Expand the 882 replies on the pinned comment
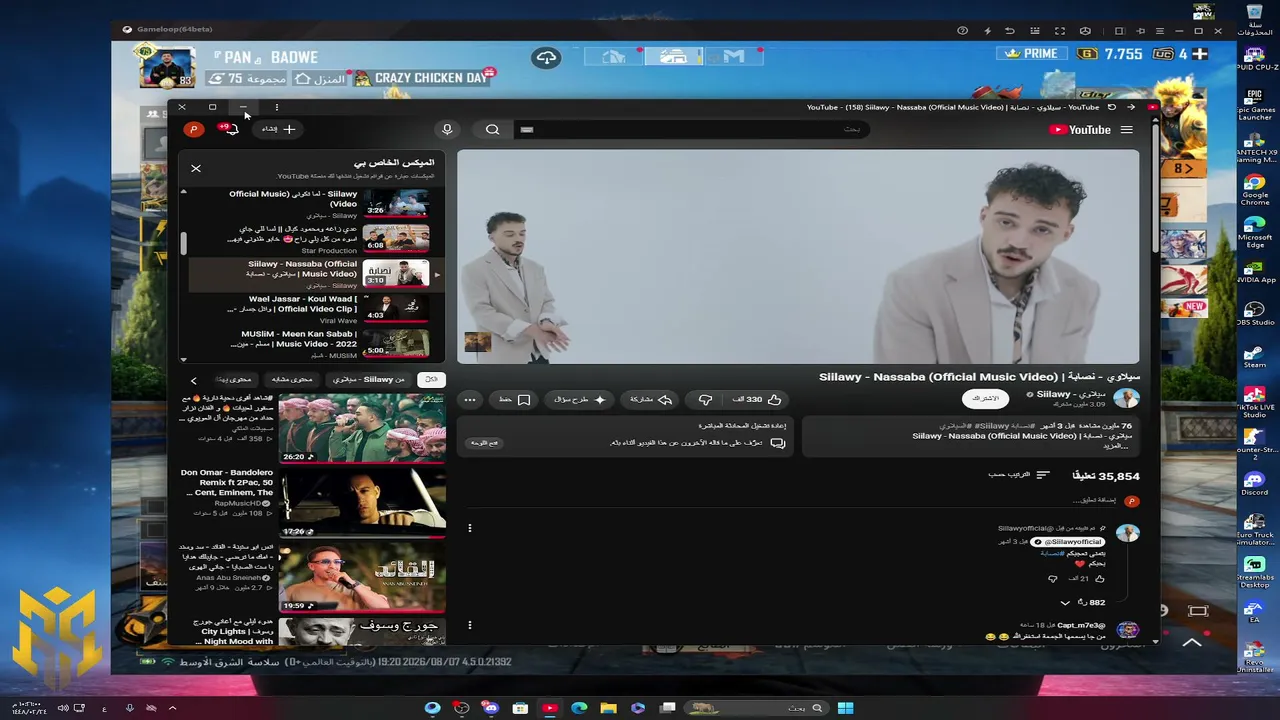Image resolution: width=1280 pixels, height=720 pixels. coord(1082,603)
